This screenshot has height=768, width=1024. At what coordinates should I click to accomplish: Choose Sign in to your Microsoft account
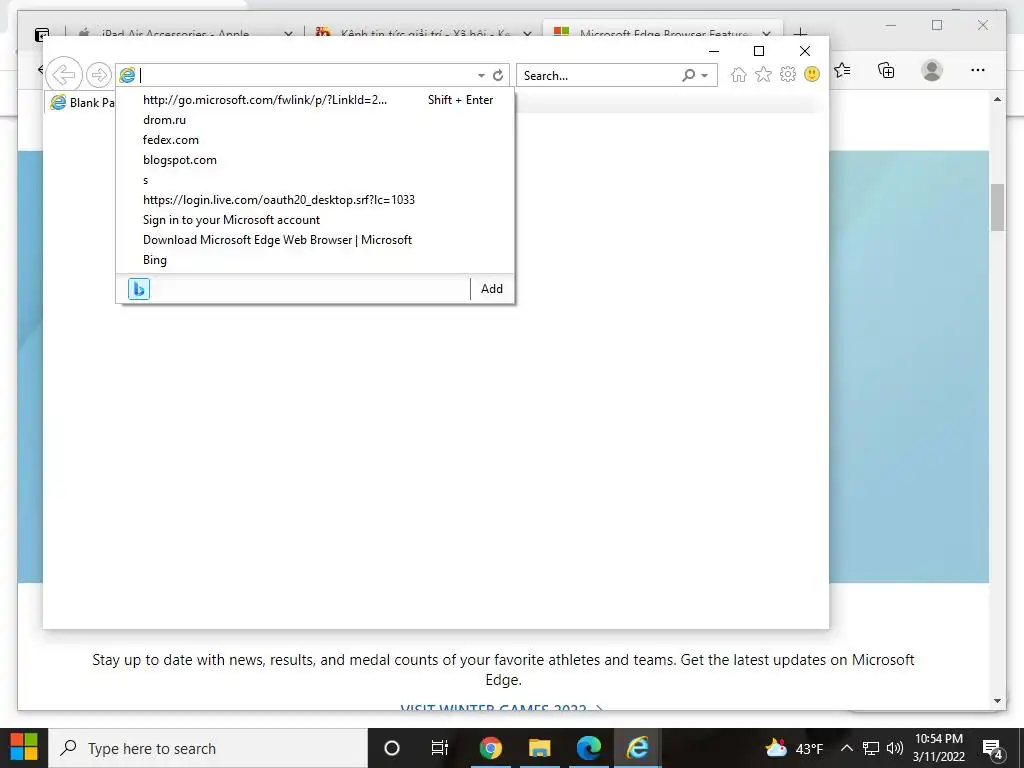(315, 220)
